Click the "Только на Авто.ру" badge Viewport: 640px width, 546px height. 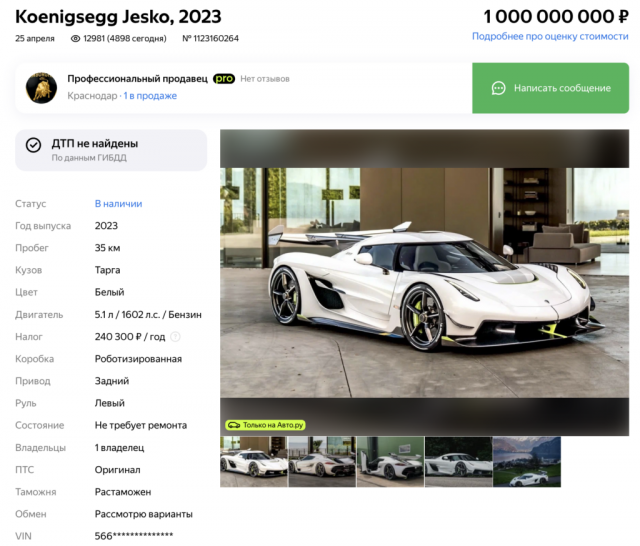point(265,425)
